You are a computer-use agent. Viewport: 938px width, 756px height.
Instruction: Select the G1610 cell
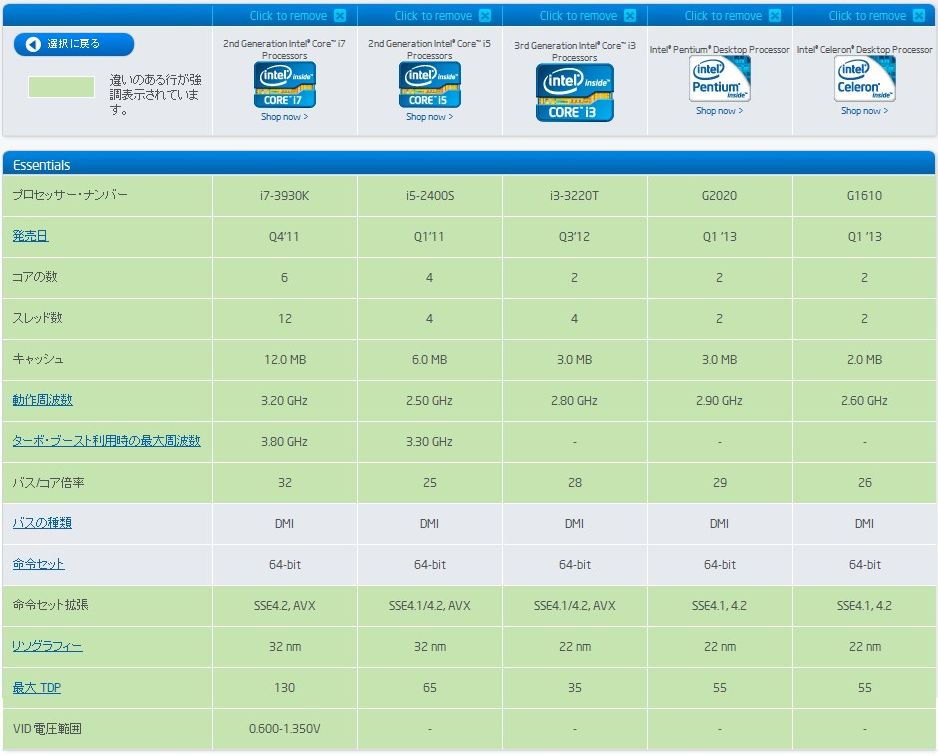tap(864, 196)
